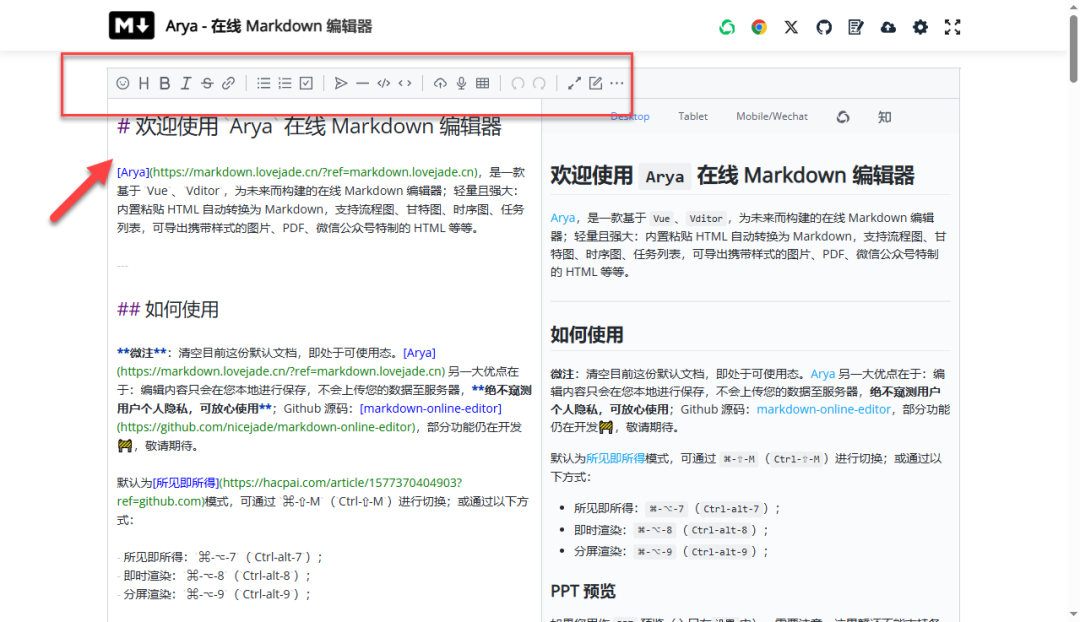Viewport: 1080px width, 622px height.
Task: Enter fullscreen using header expand icon
Action: coord(953,27)
